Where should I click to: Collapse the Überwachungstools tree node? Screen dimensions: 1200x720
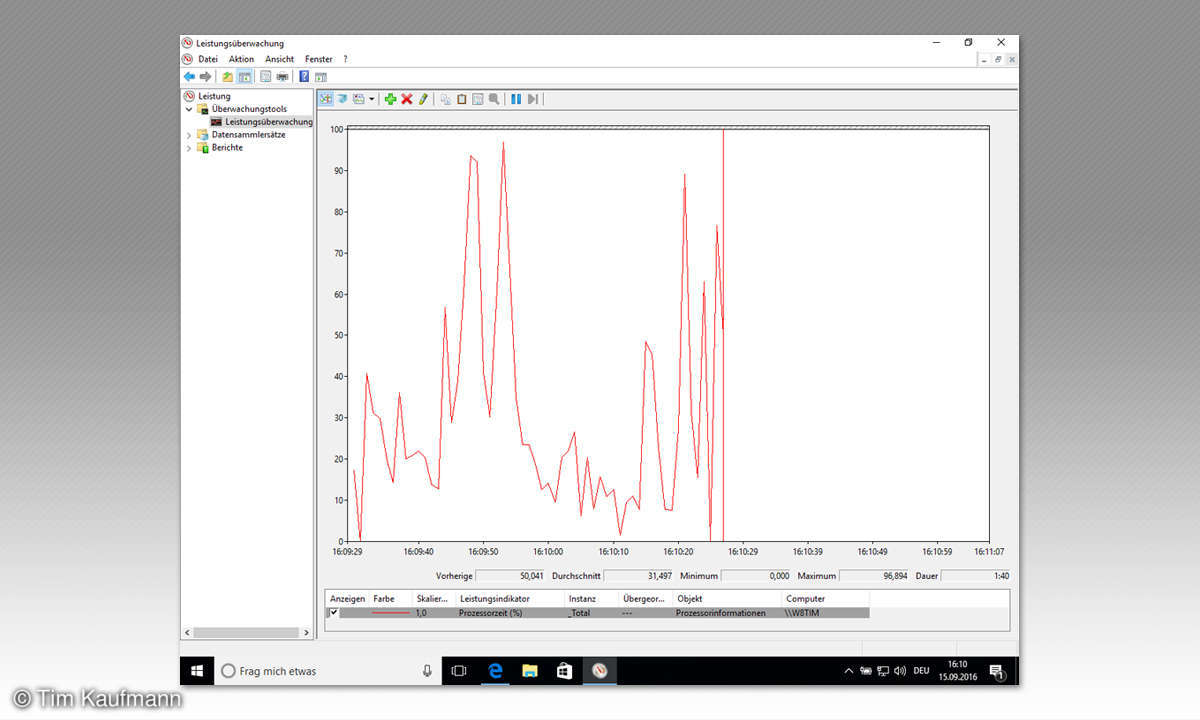[x=189, y=109]
